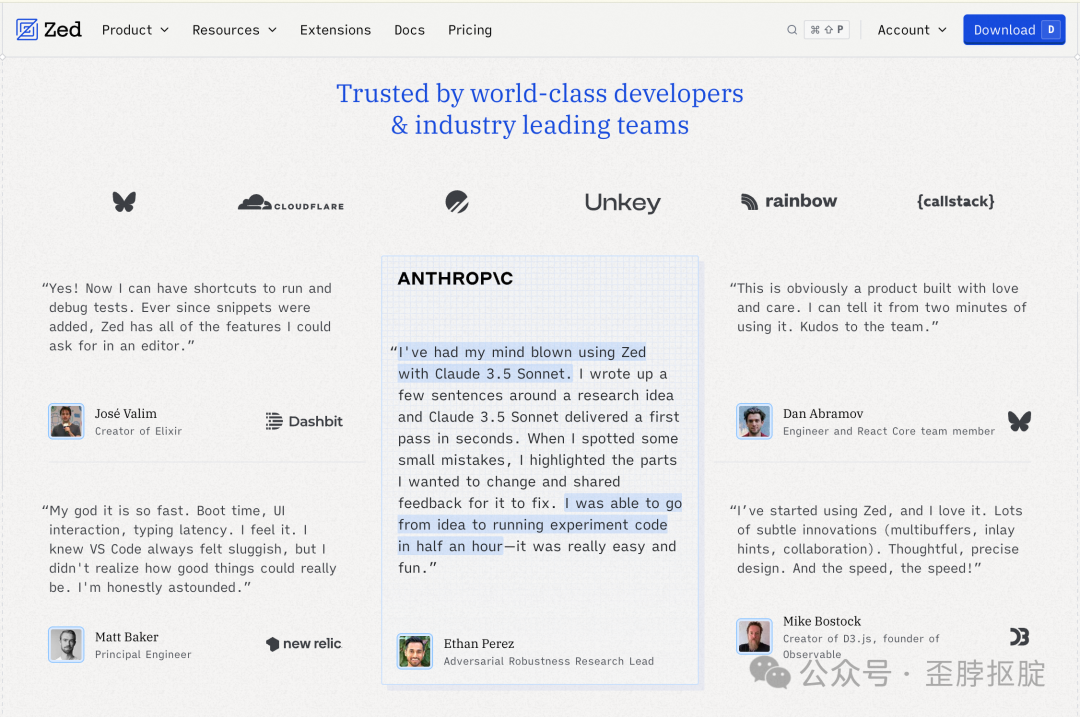Click the 'Trusted by world-class developers' heading

tap(540, 93)
